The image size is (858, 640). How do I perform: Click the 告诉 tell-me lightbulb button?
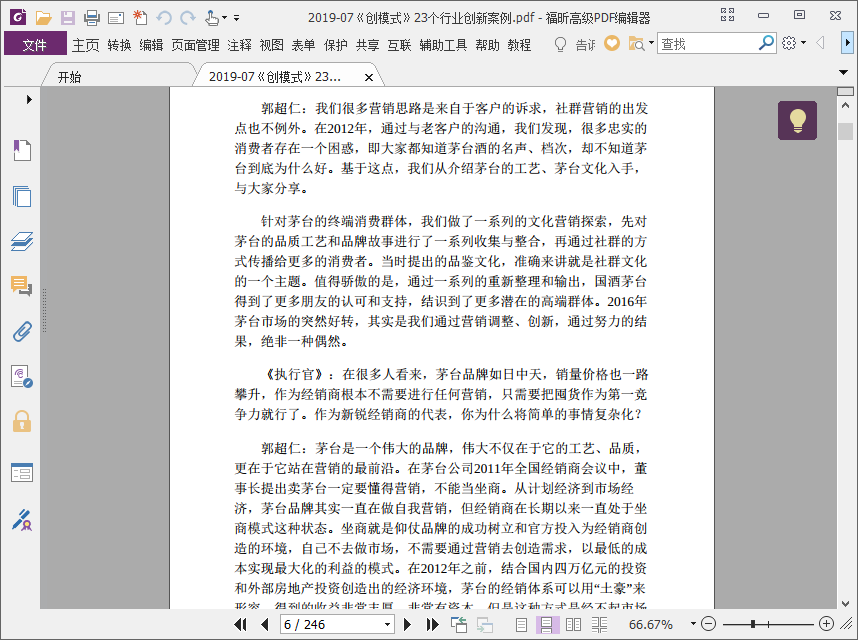pos(574,44)
